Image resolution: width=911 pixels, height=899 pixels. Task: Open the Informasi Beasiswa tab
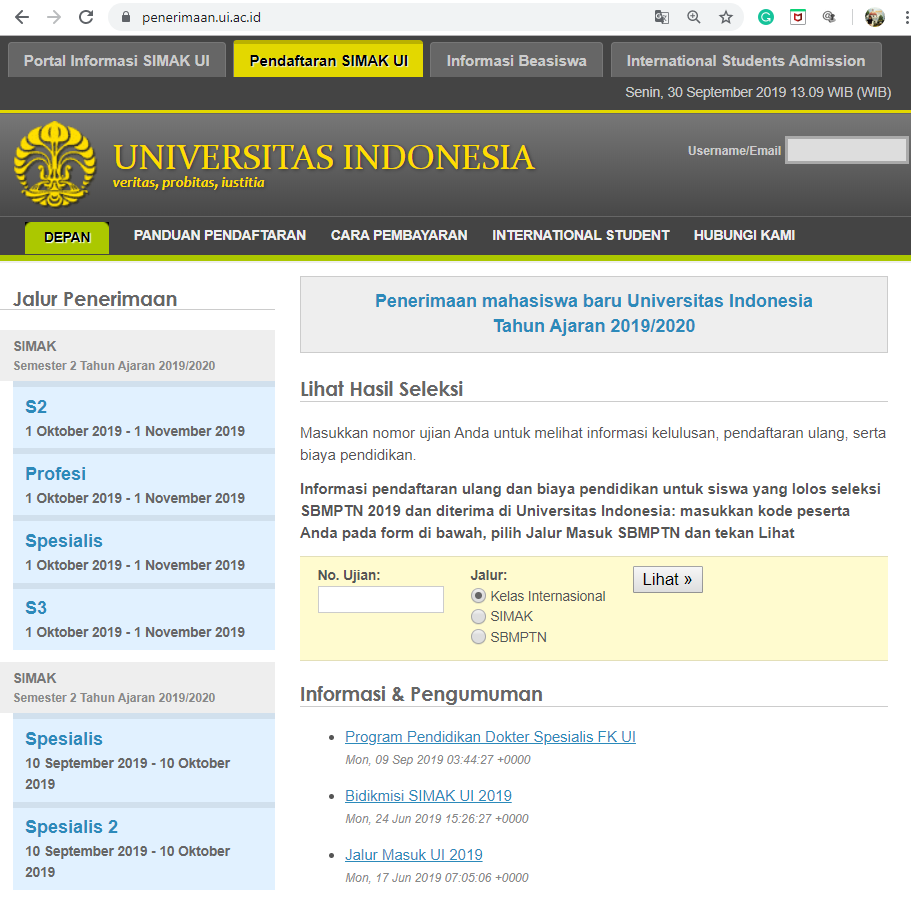coord(516,60)
